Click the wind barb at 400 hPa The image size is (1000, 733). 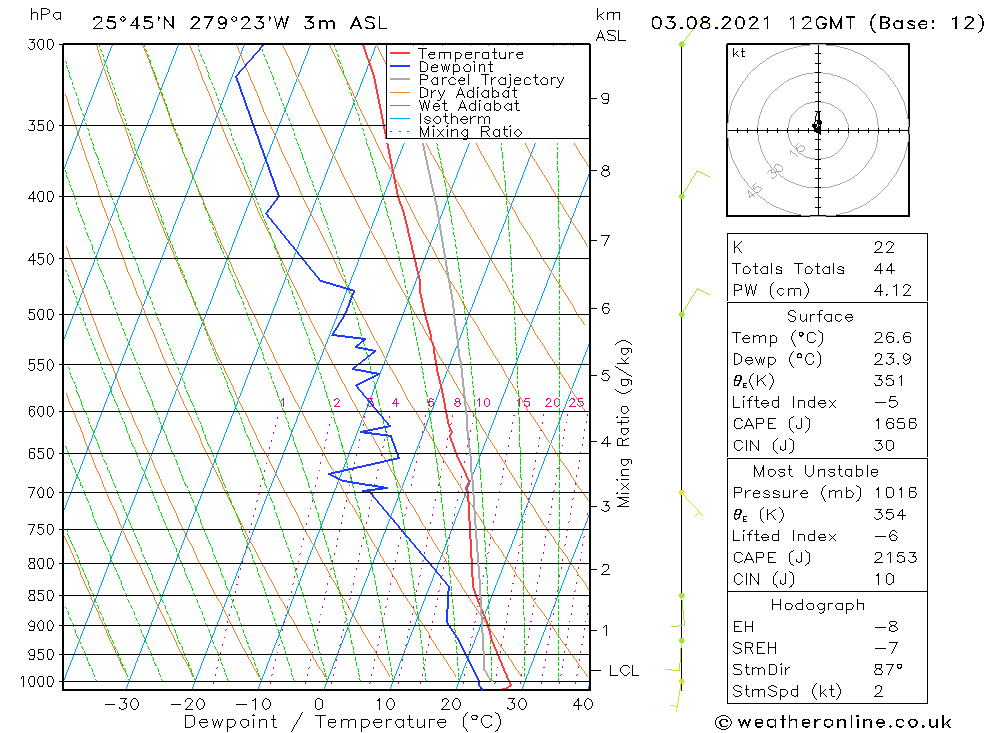point(695,184)
